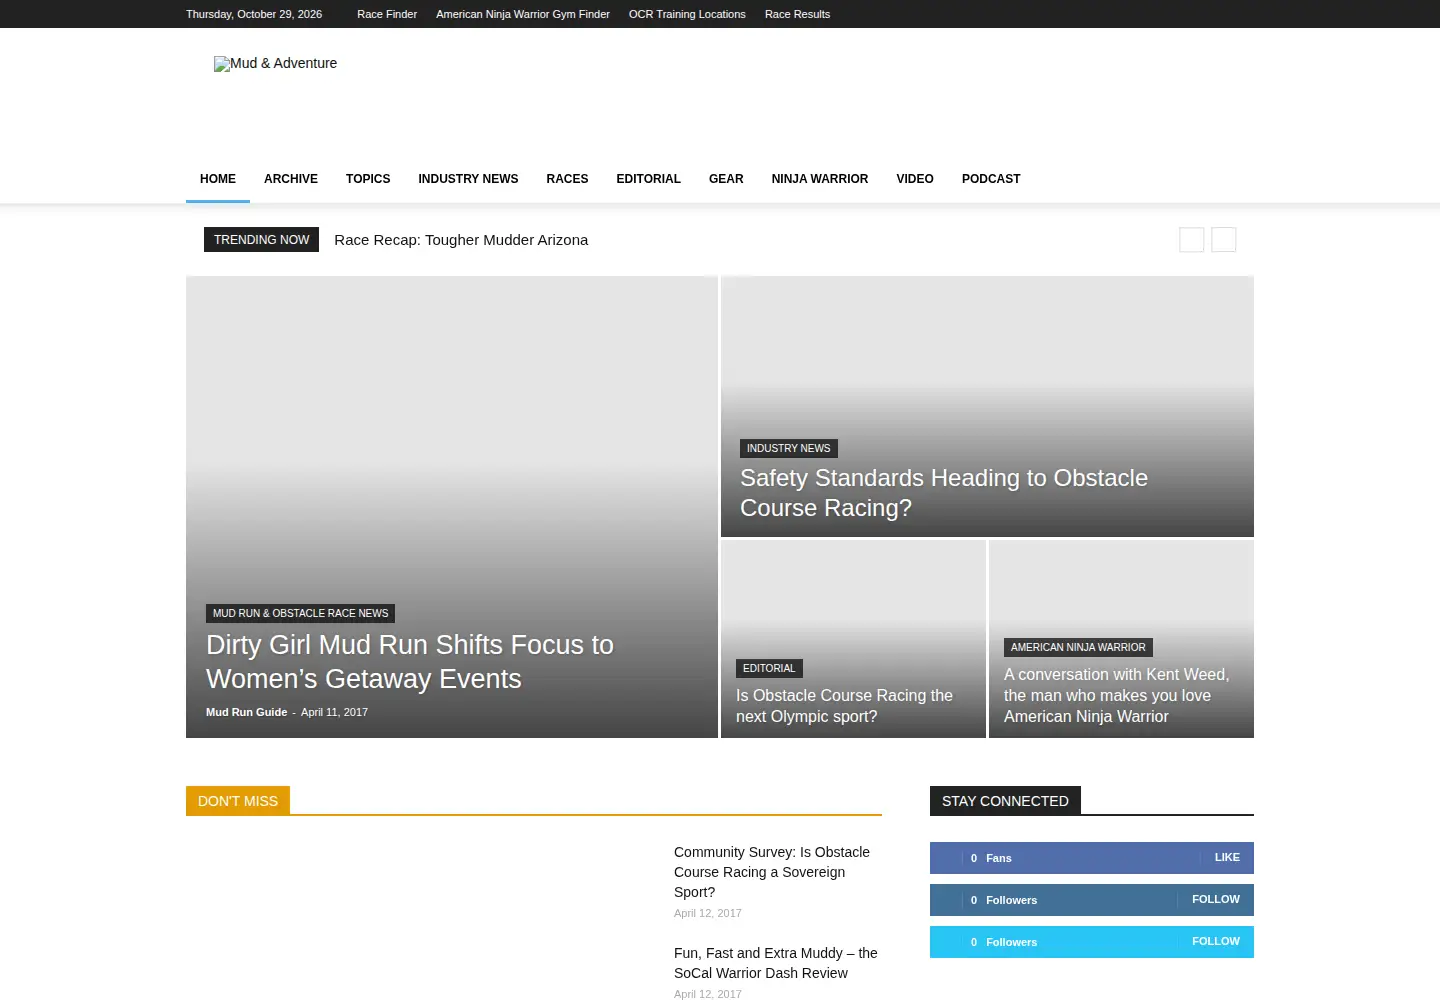Open the GEAR menu item
Screen dimensions: 1440x1000
click(x=726, y=179)
